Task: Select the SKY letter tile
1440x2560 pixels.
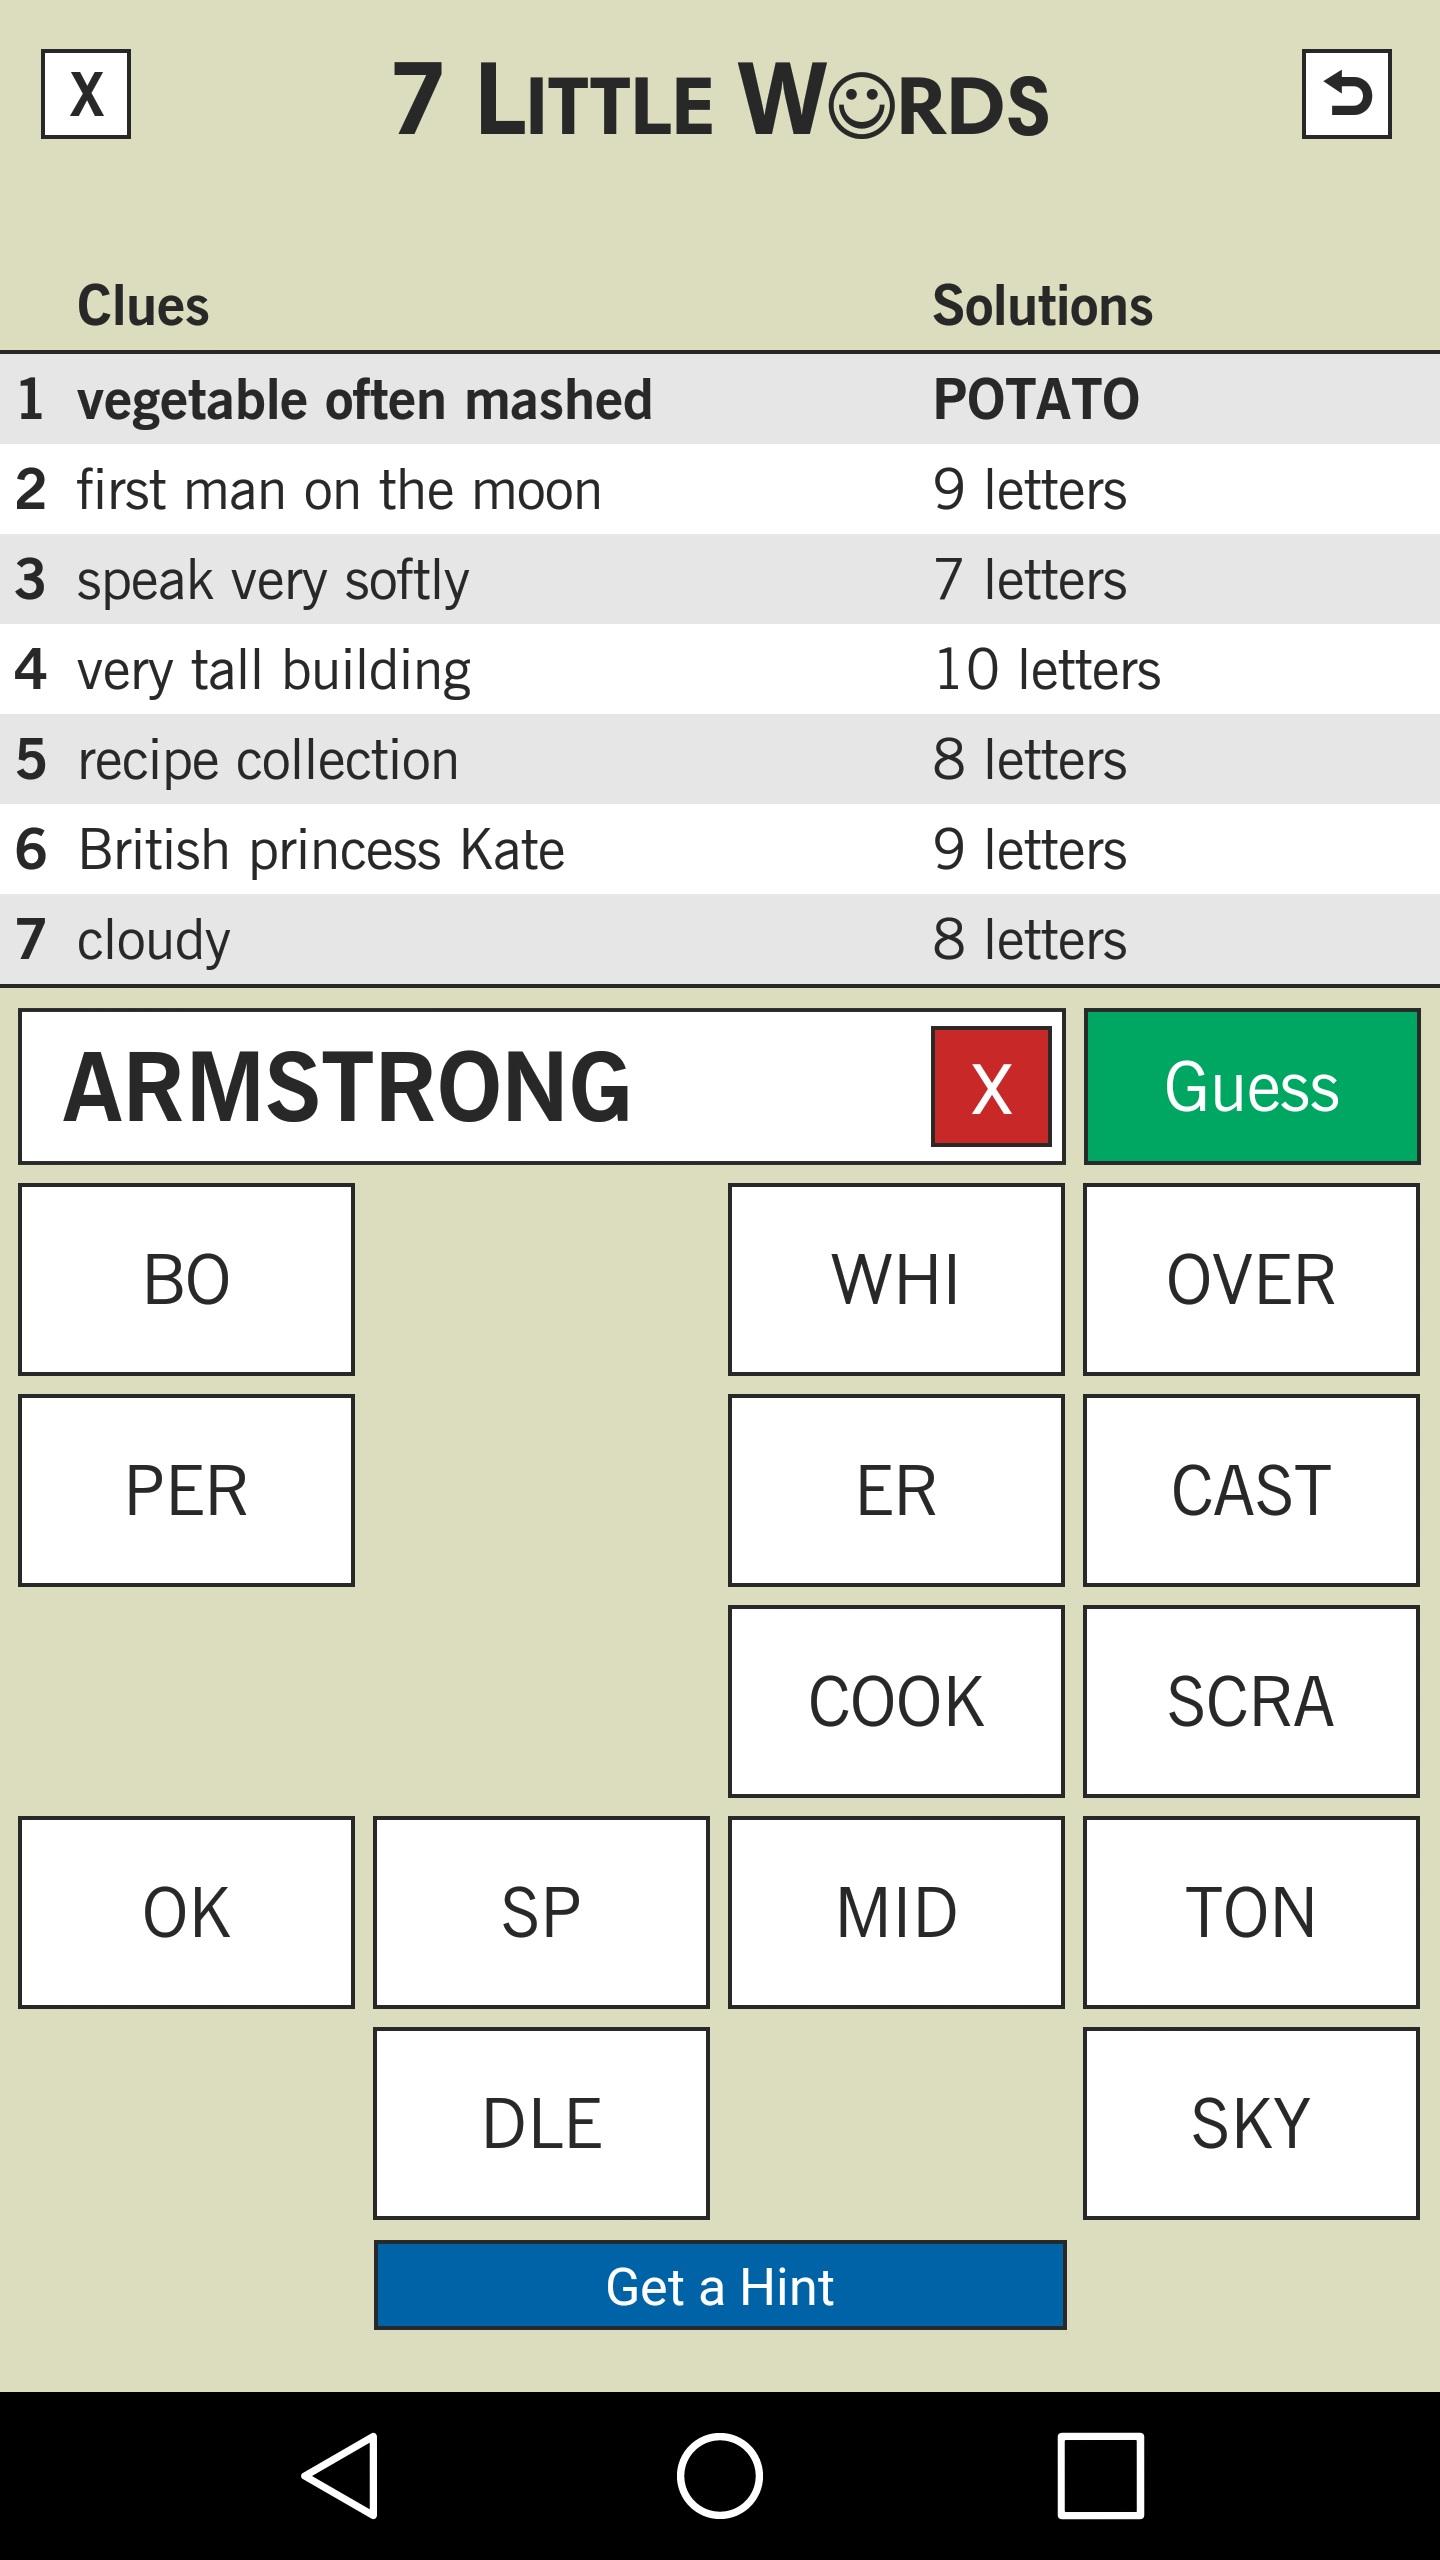Action: [x=1251, y=2123]
